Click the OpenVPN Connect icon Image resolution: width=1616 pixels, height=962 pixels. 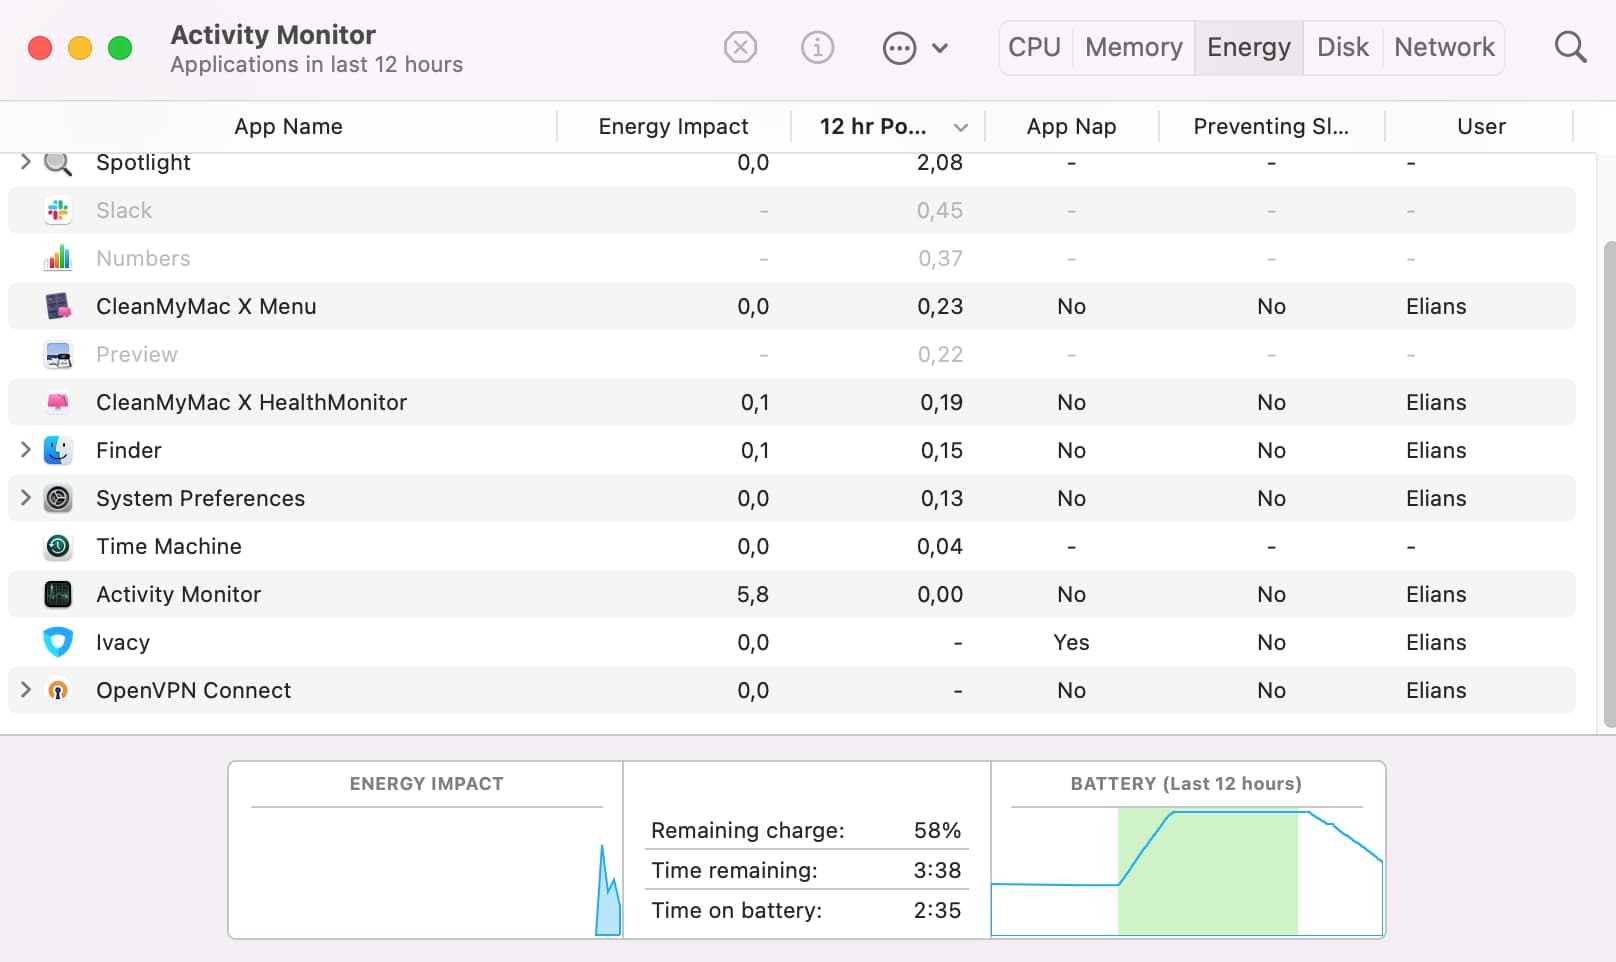[x=58, y=690]
